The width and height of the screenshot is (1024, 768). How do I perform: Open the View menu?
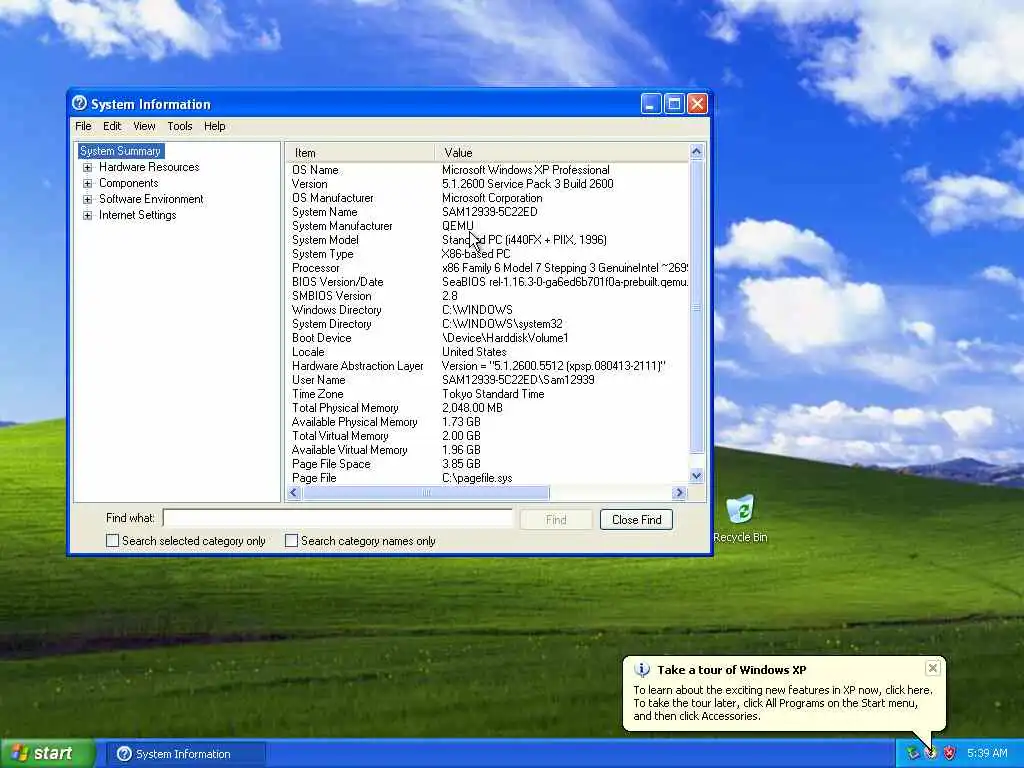pyautogui.click(x=144, y=126)
